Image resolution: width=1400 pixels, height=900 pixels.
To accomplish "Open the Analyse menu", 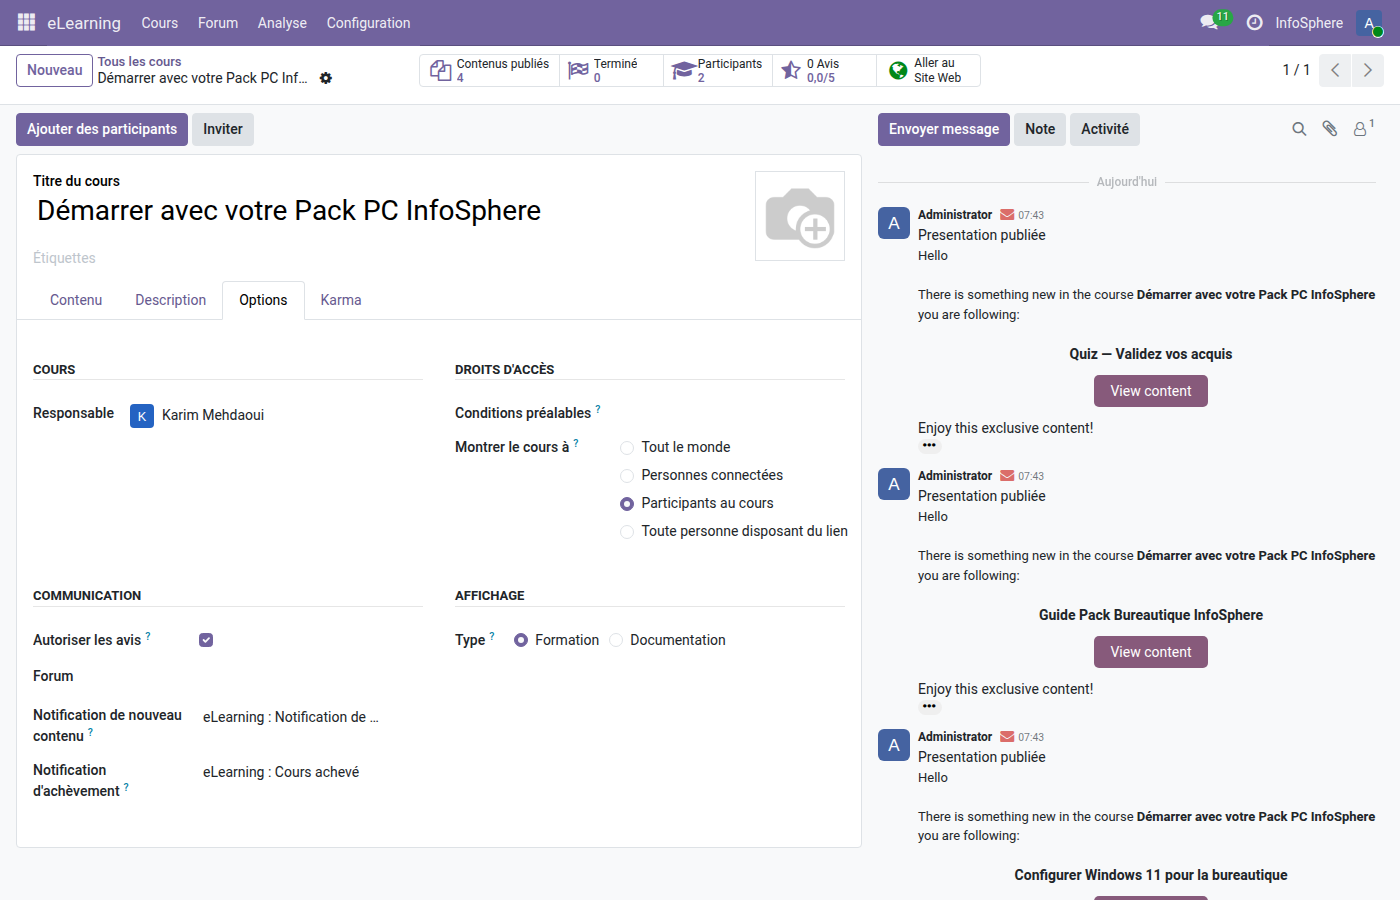I will tap(282, 22).
